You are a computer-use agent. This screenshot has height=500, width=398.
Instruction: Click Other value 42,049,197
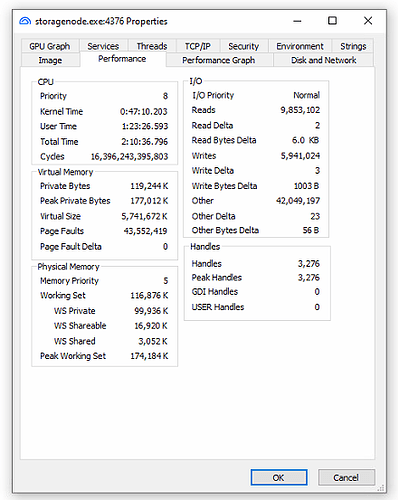[x=298, y=201]
